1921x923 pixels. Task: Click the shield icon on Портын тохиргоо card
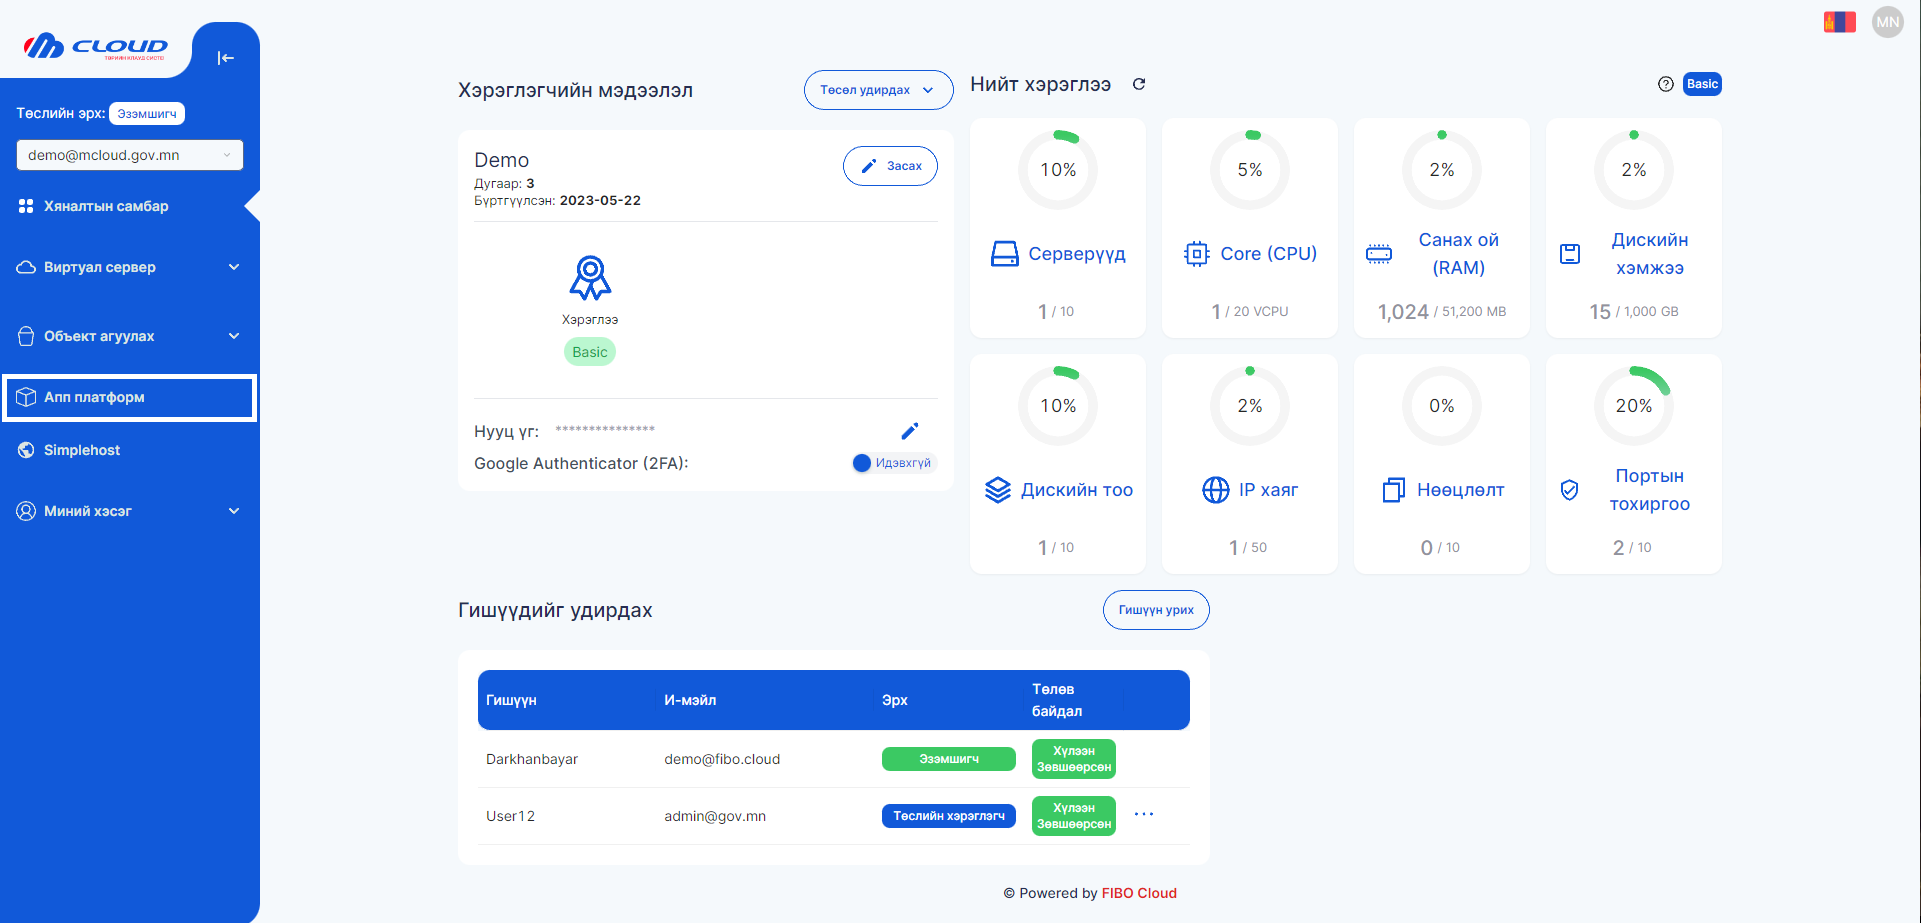click(x=1570, y=490)
